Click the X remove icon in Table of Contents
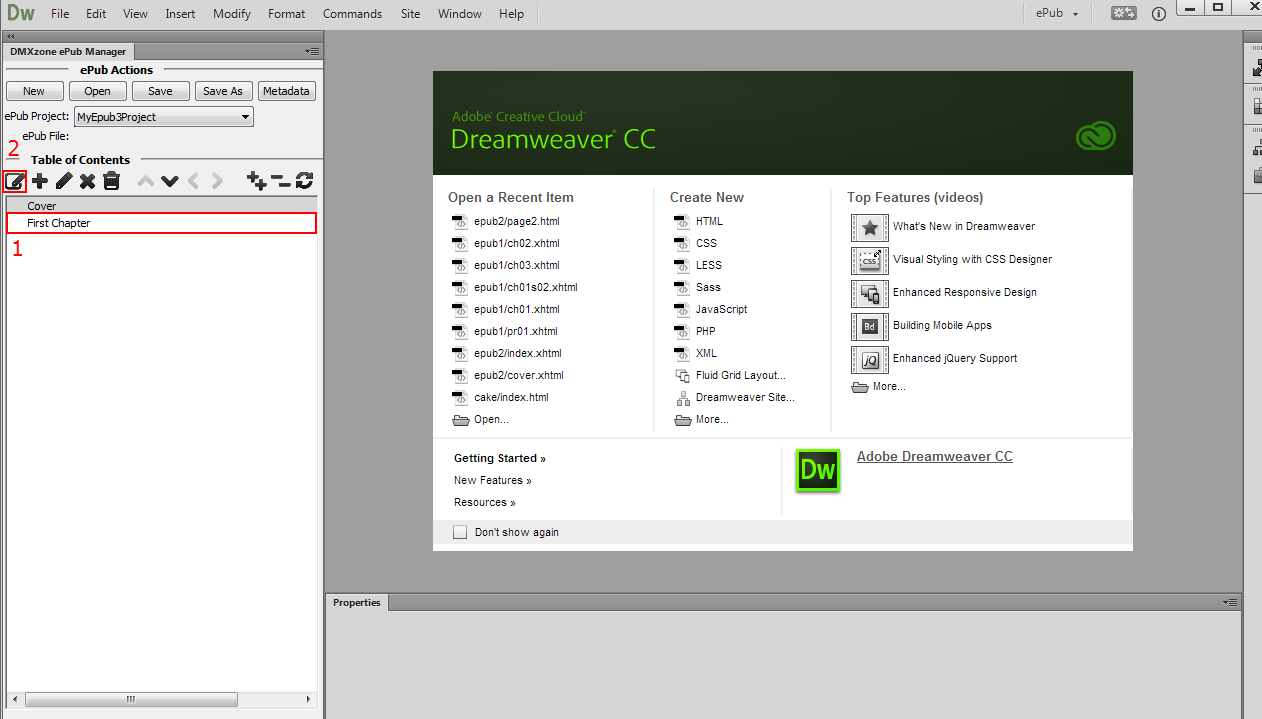The width and height of the screenshot is (1262, 719). click(88, 181)
